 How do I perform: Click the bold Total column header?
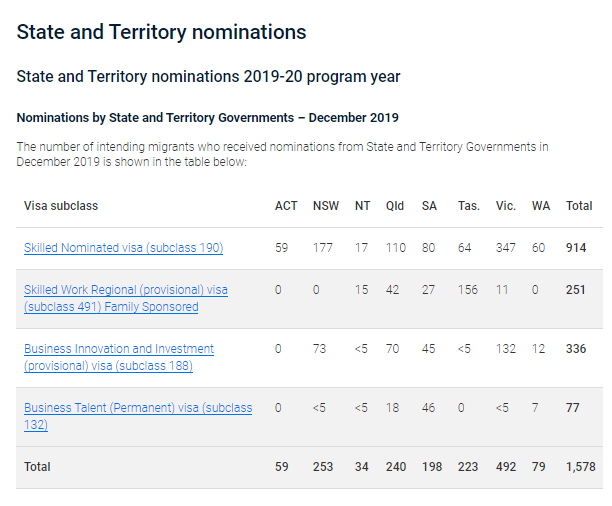click(579, 206)
